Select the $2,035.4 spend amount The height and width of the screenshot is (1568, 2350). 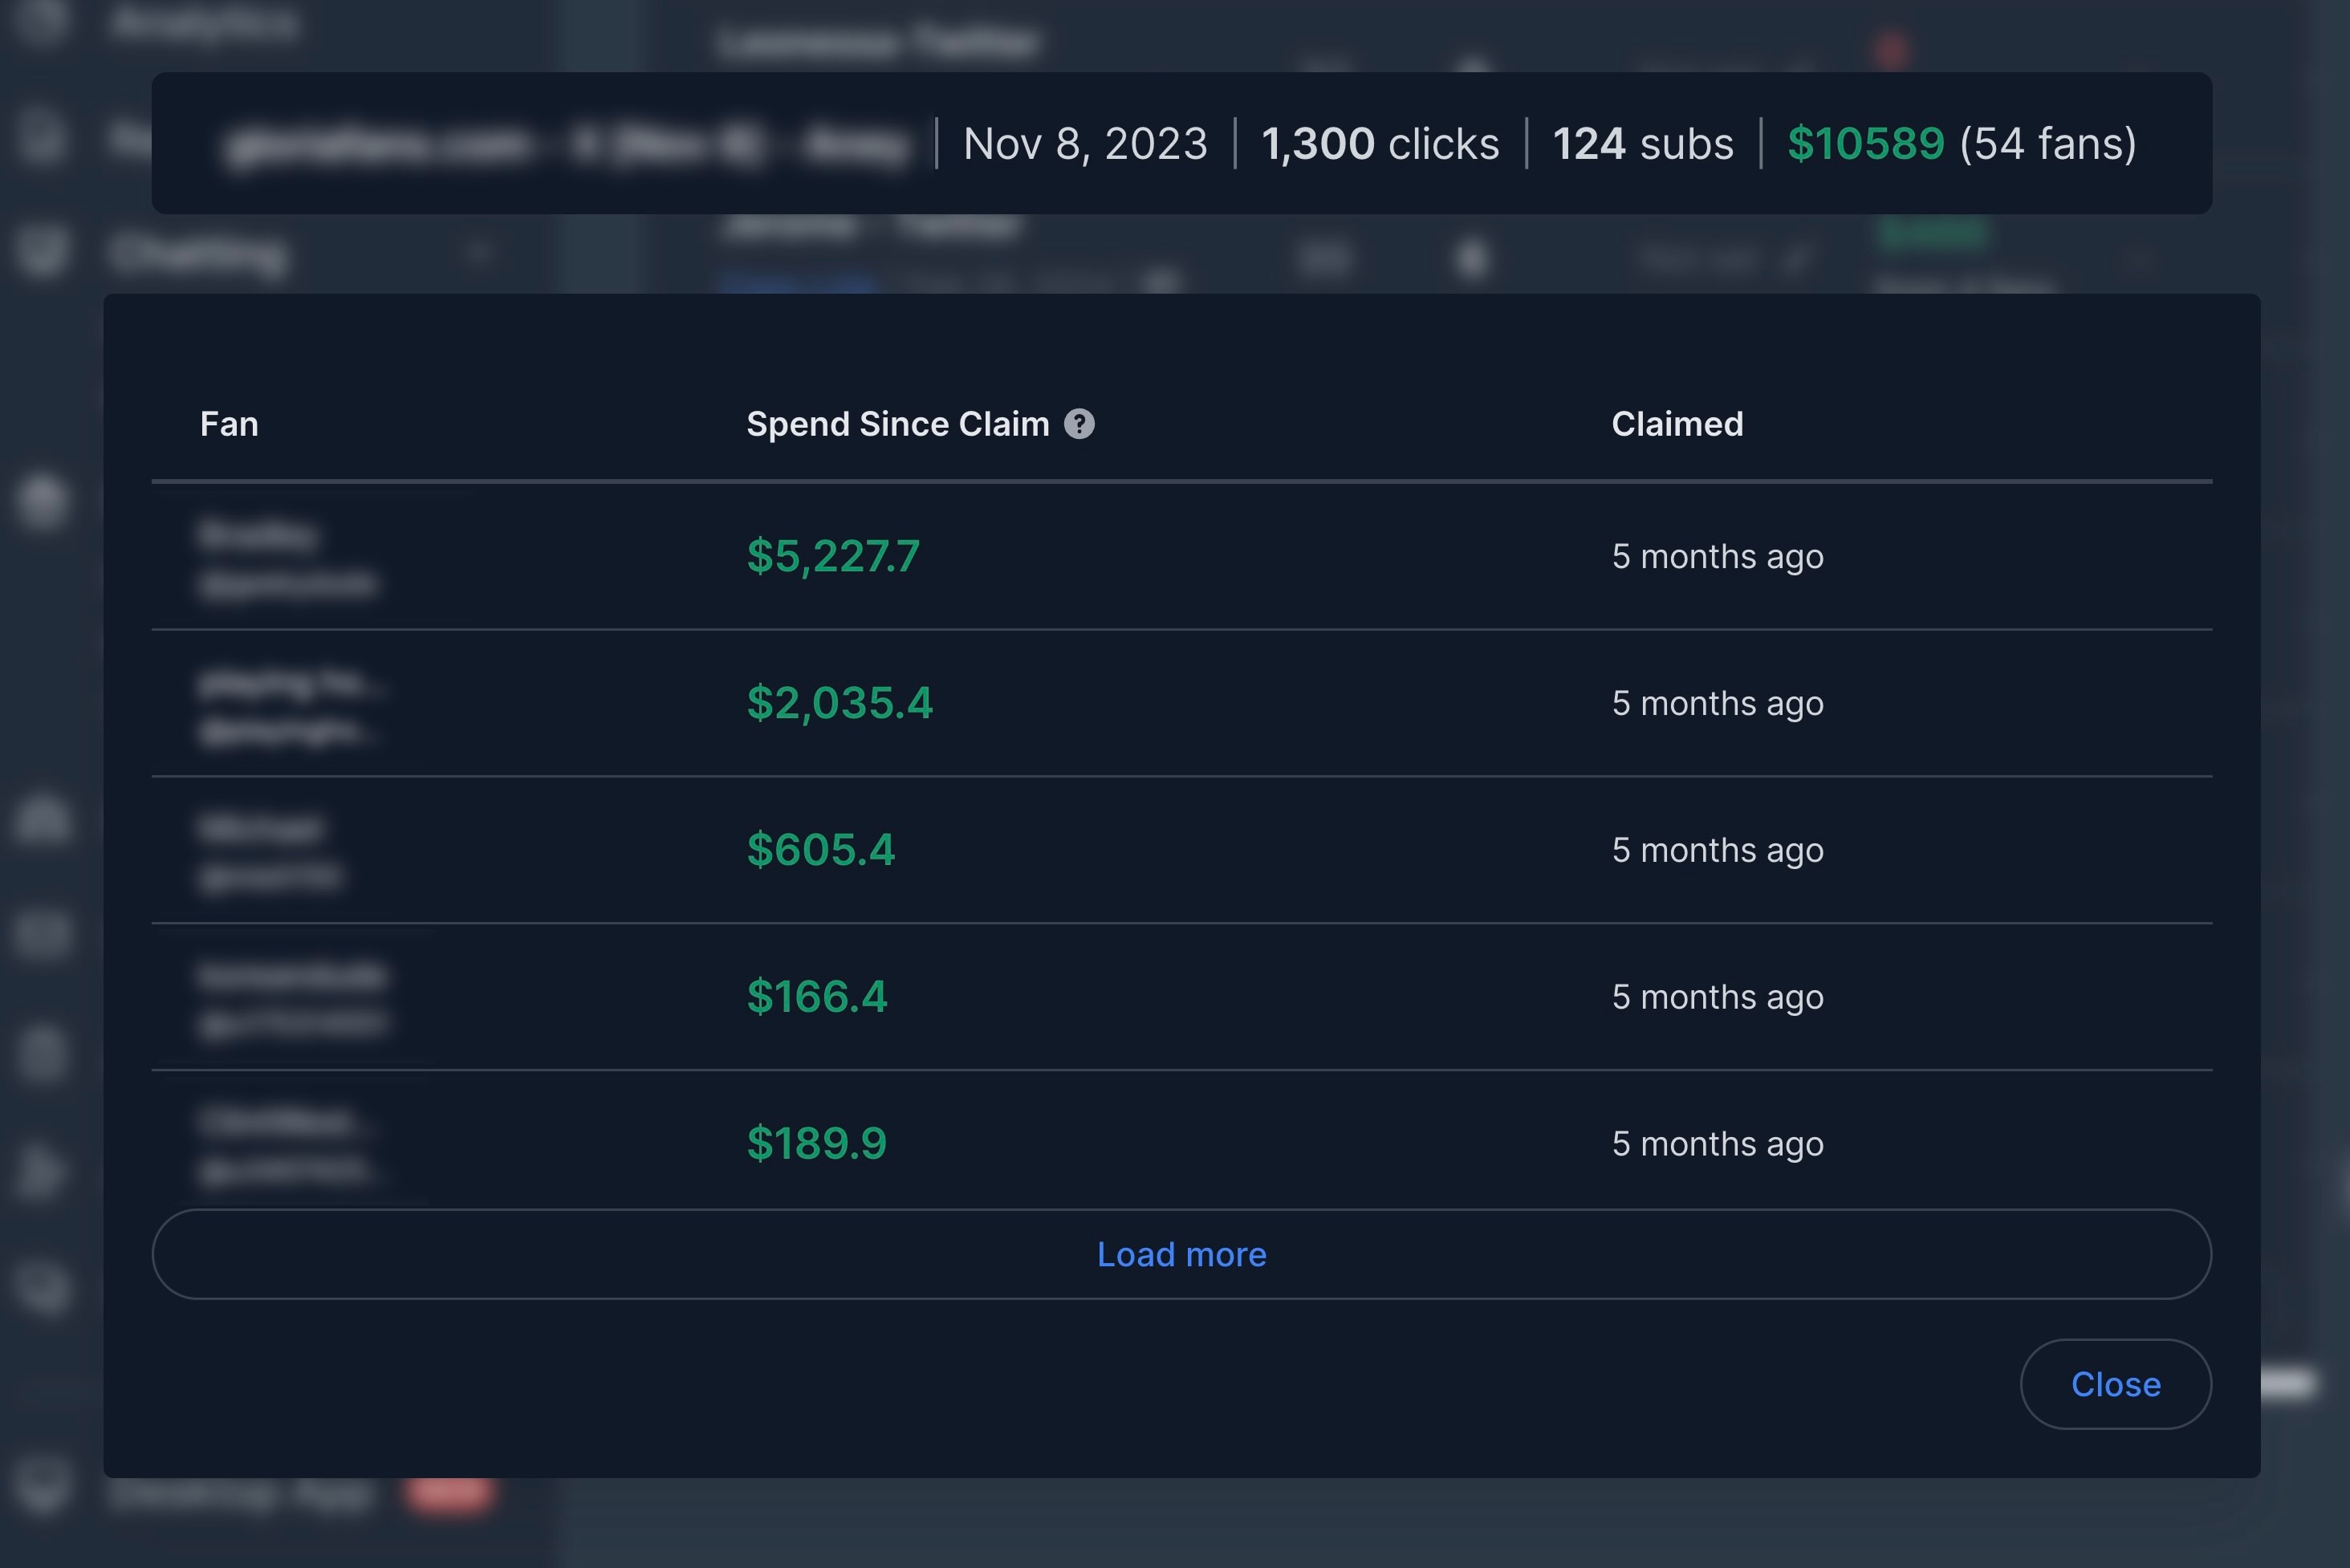tap(839, 703)
